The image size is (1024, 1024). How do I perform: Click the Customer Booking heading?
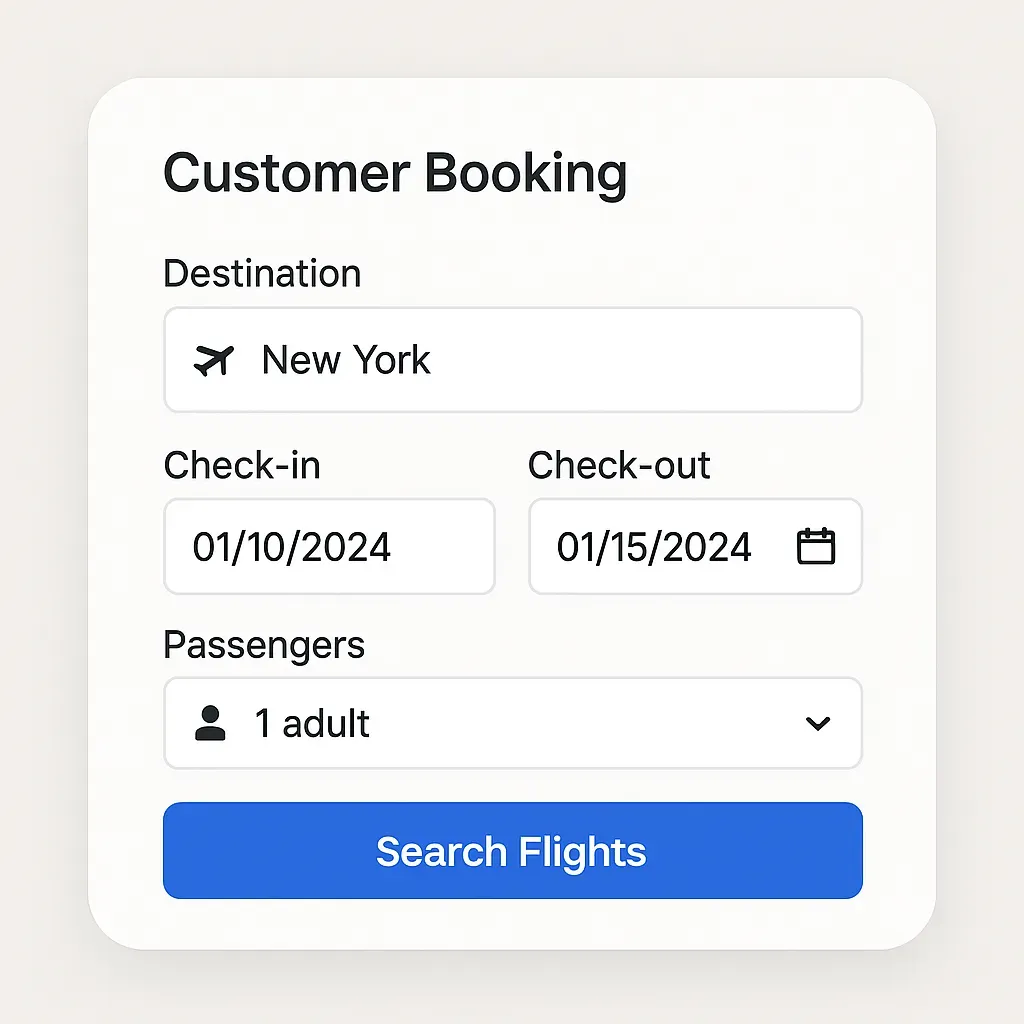(x=395, y=174)
